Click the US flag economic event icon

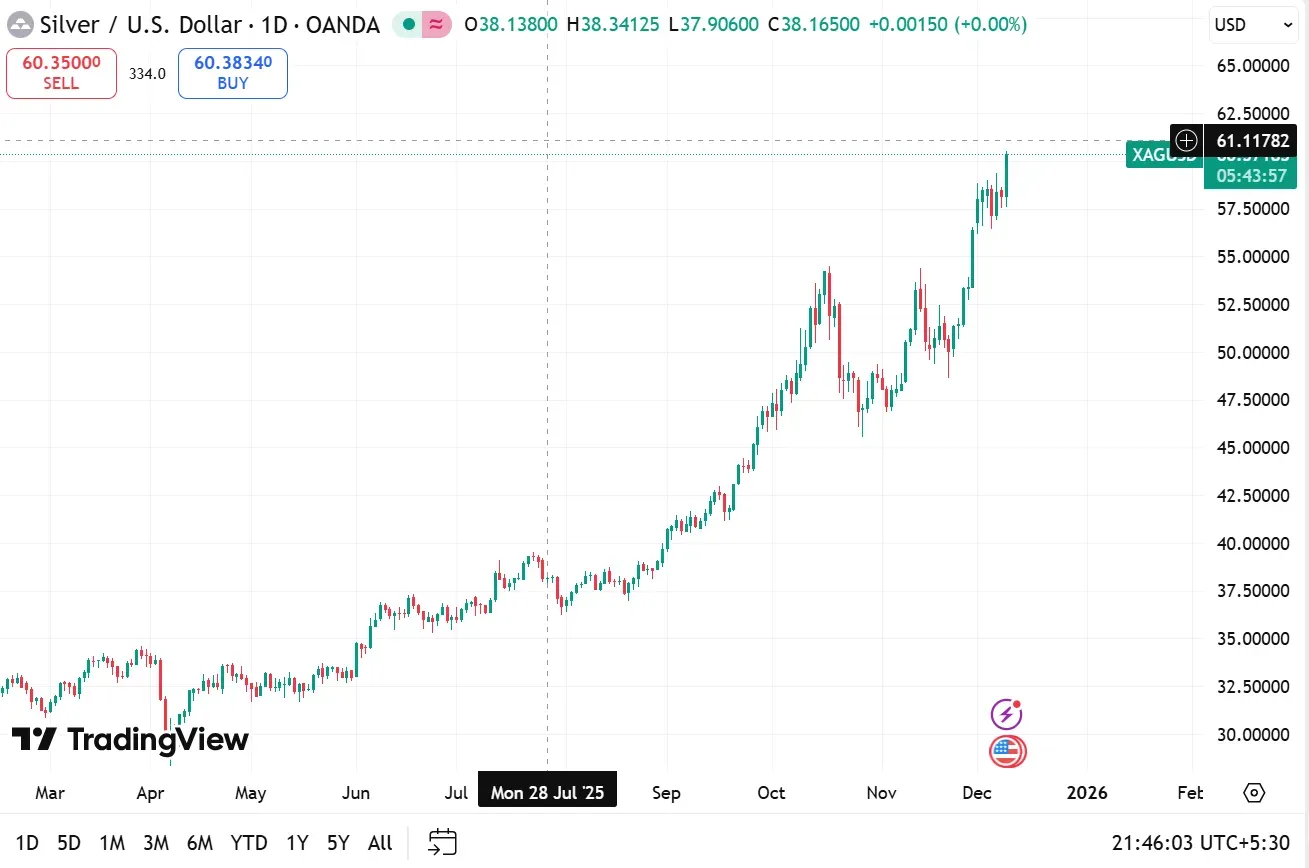1007,751
